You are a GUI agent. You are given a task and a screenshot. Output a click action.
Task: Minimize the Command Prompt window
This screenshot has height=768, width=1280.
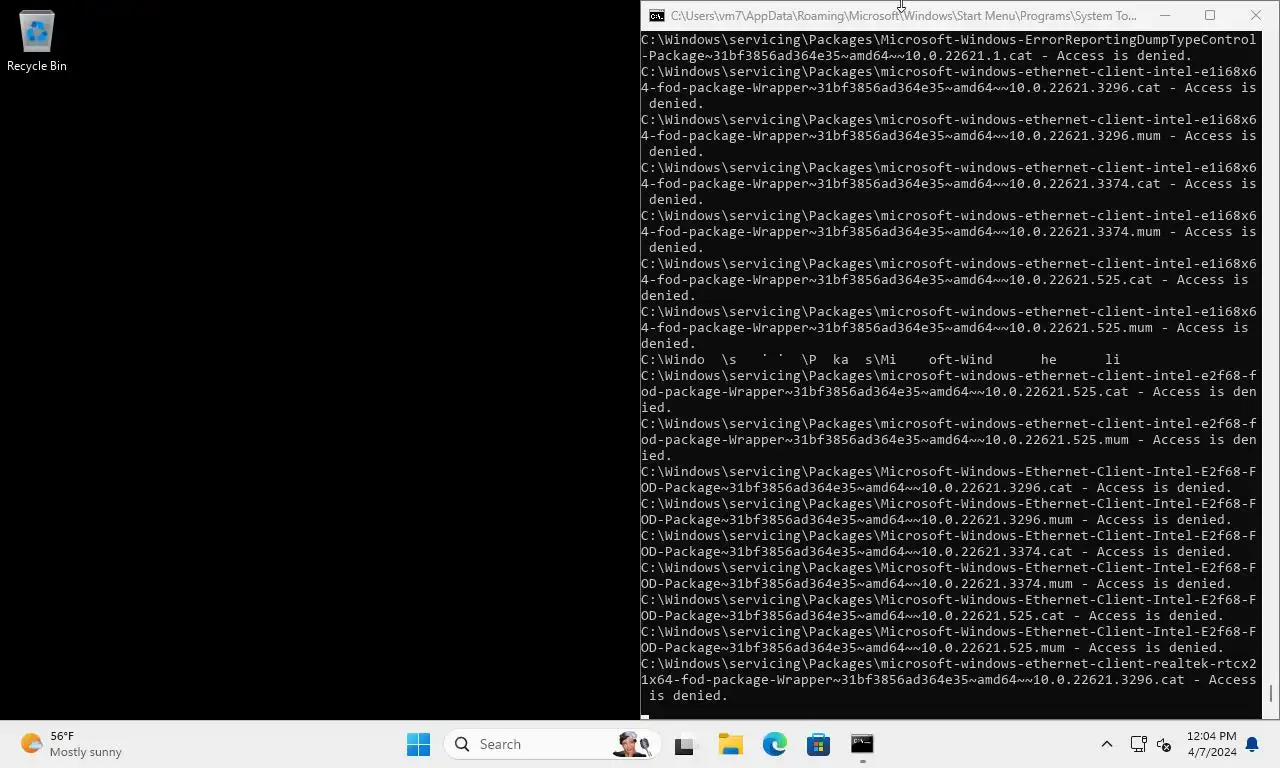tap(1164, 15)
